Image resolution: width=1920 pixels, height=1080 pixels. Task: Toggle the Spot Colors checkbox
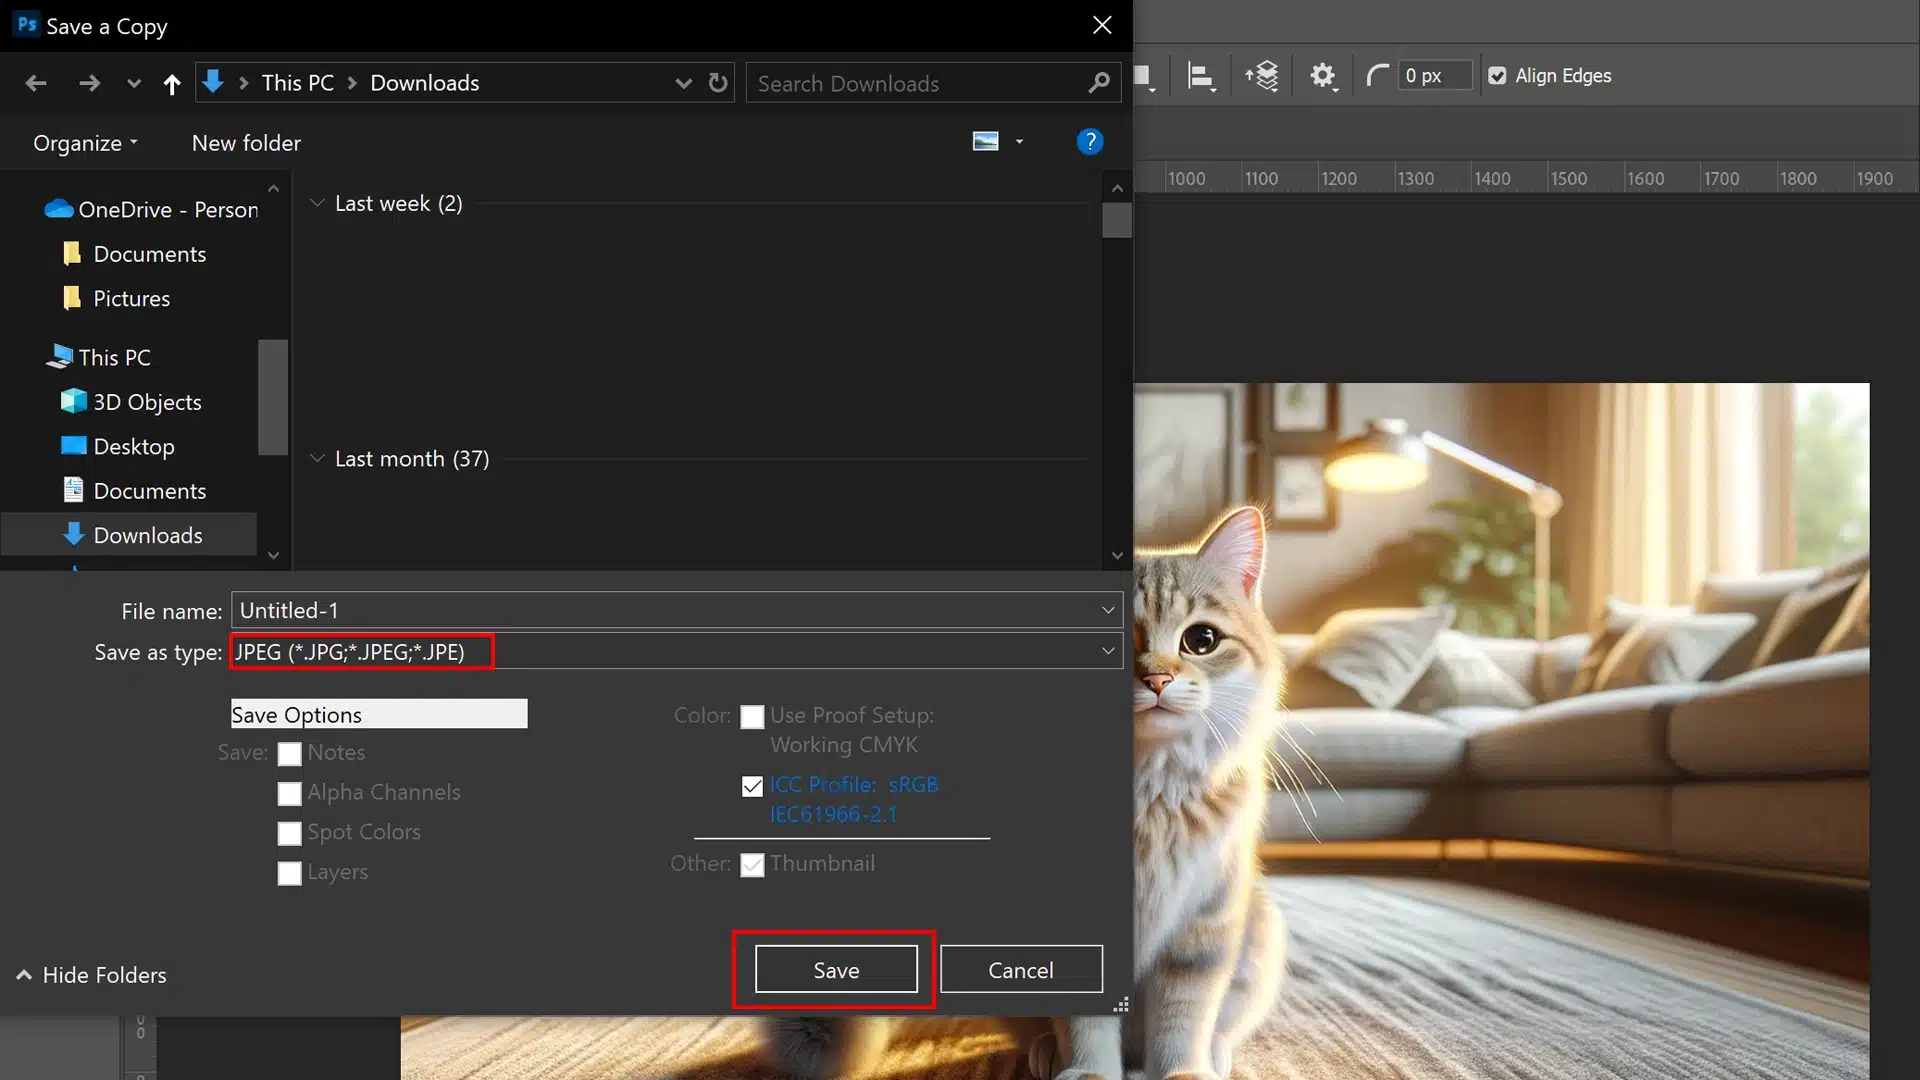coord(289,833)
